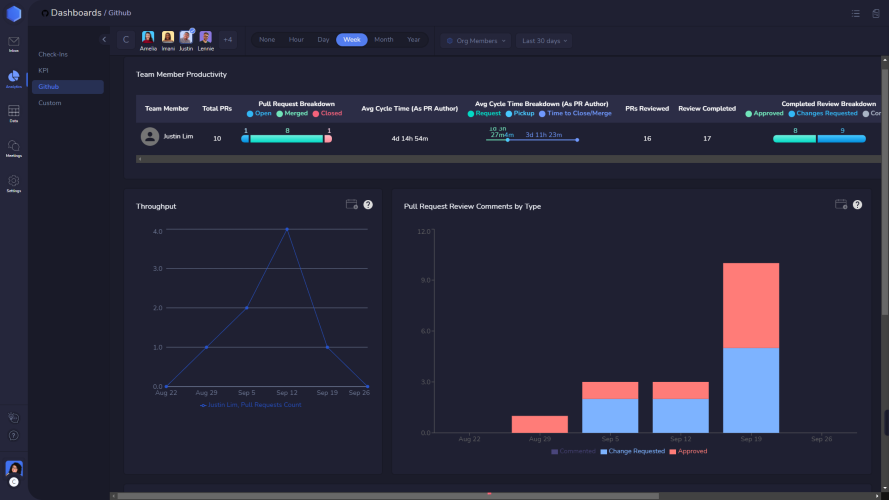This screenshot has height=500, width=889.
Task: Open the Last 30 days date range dropdown
Action: coord(544,41)
